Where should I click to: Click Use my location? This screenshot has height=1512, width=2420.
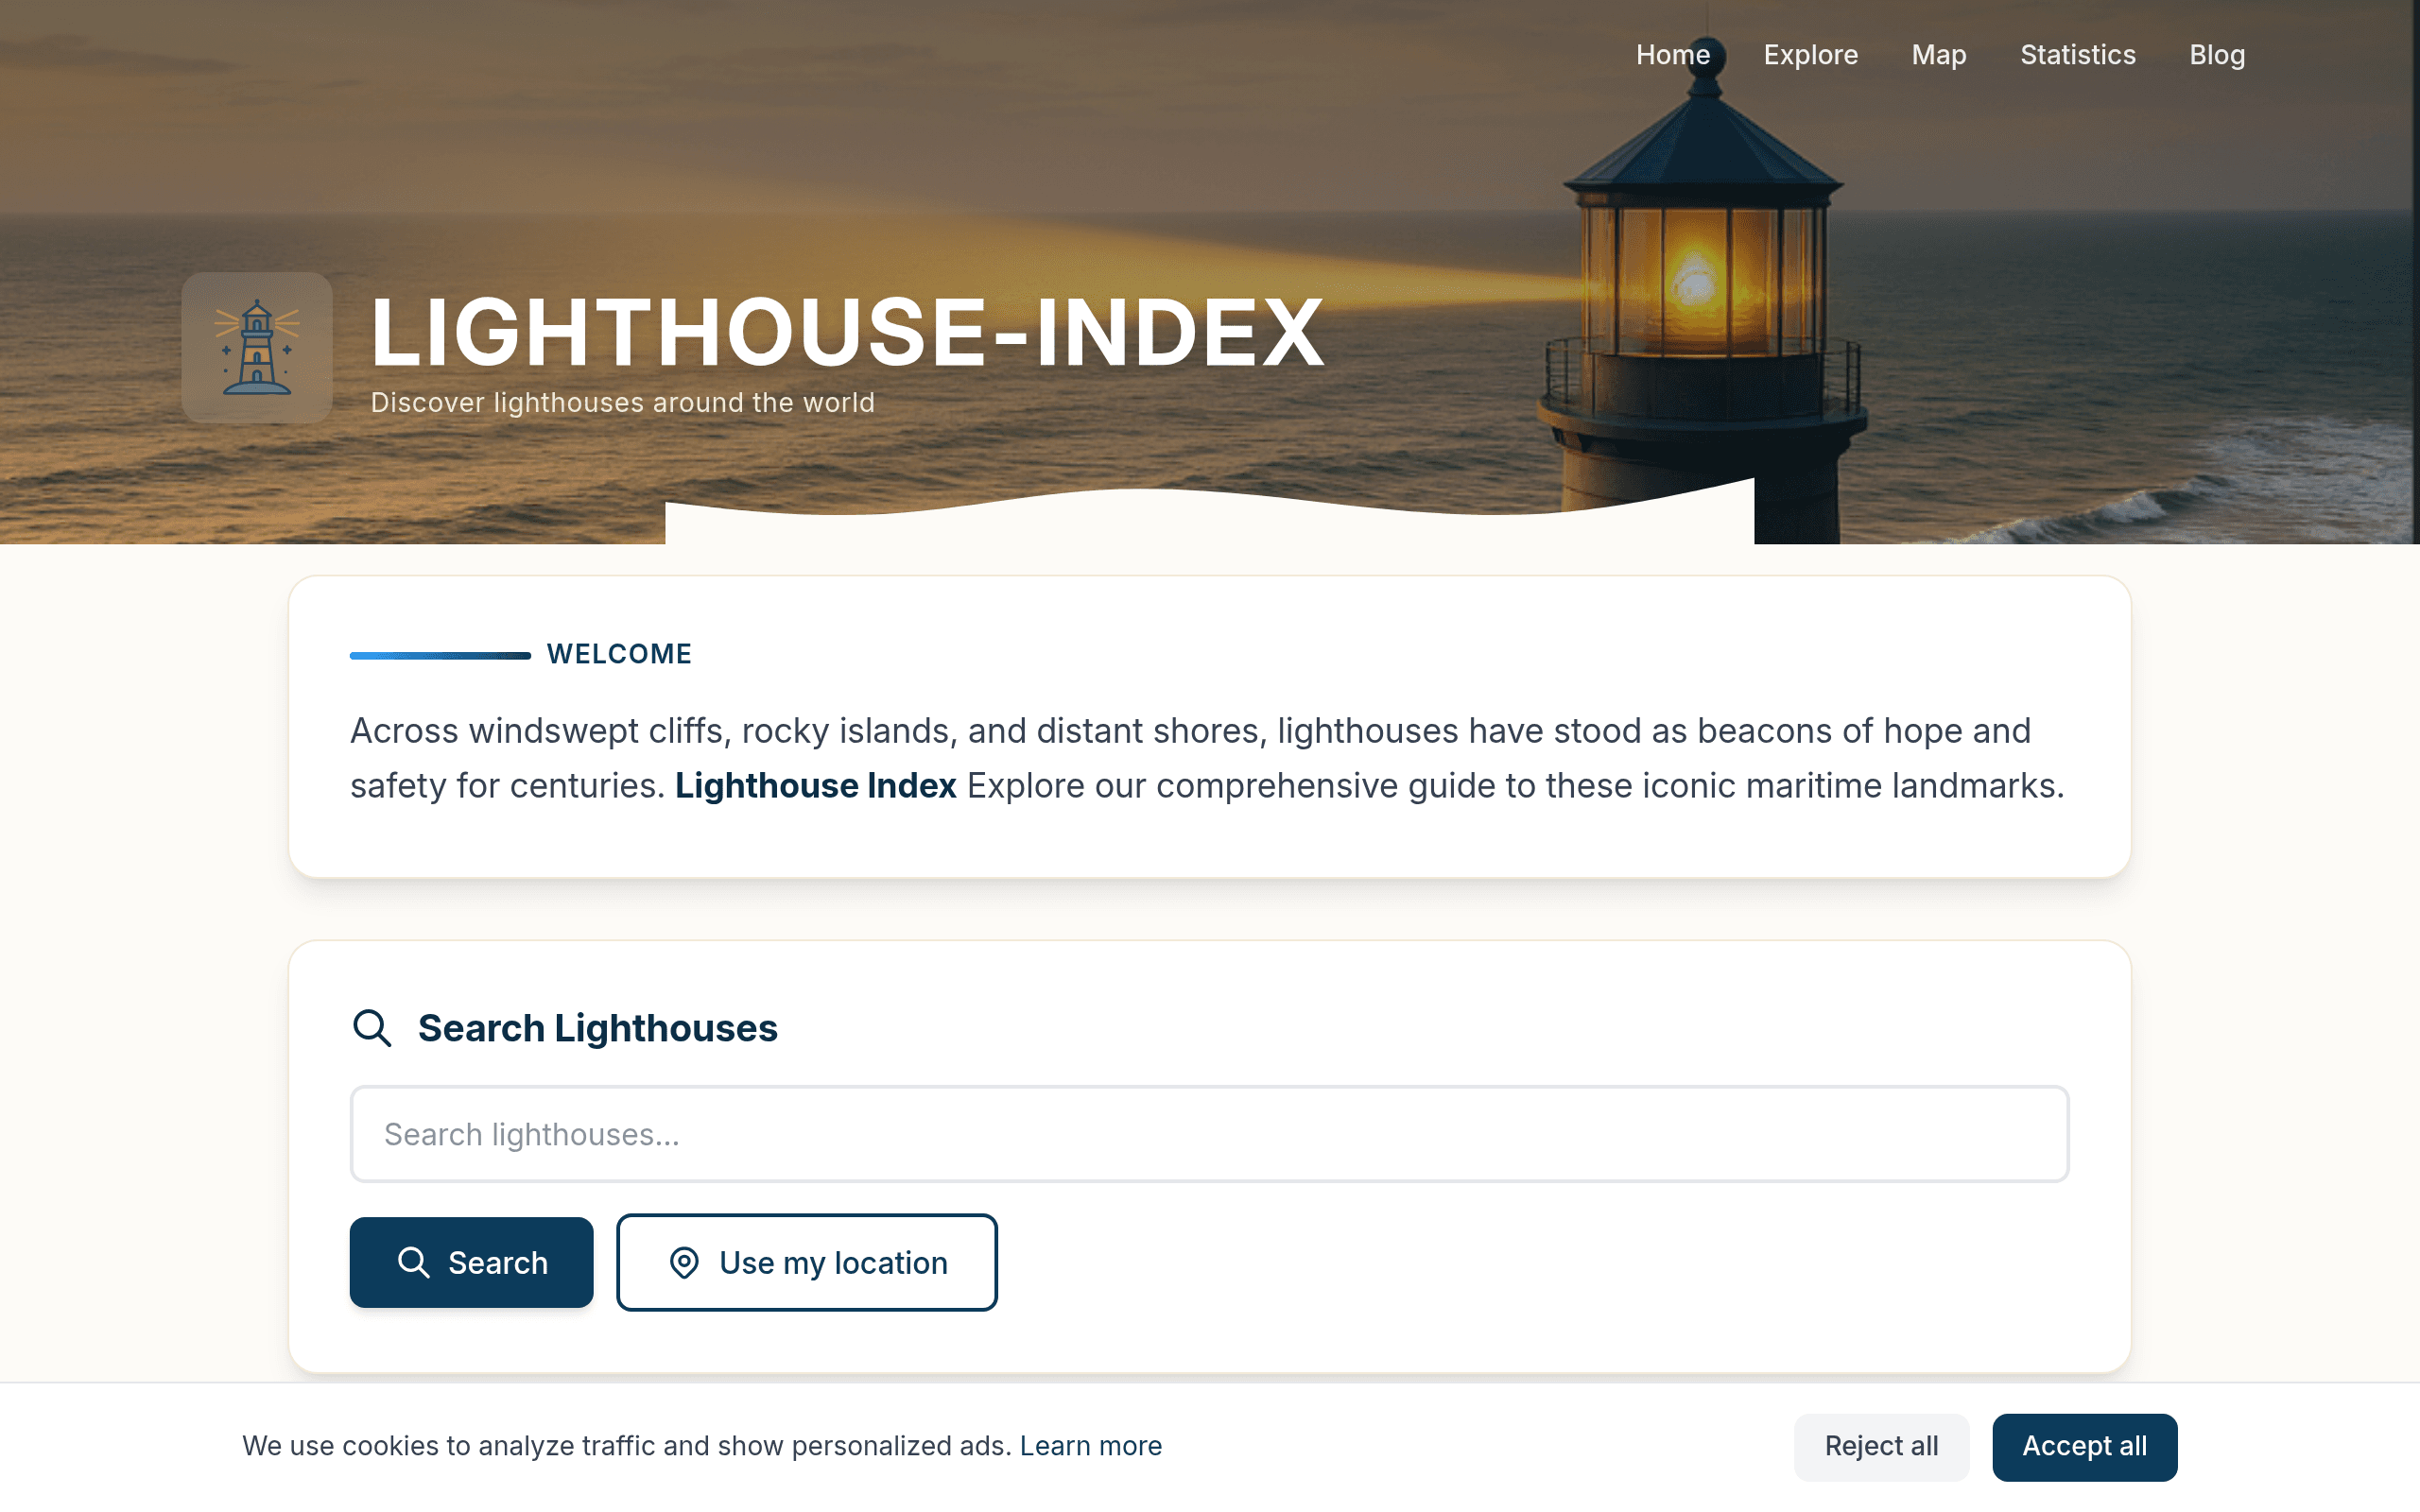point(806,1262)
